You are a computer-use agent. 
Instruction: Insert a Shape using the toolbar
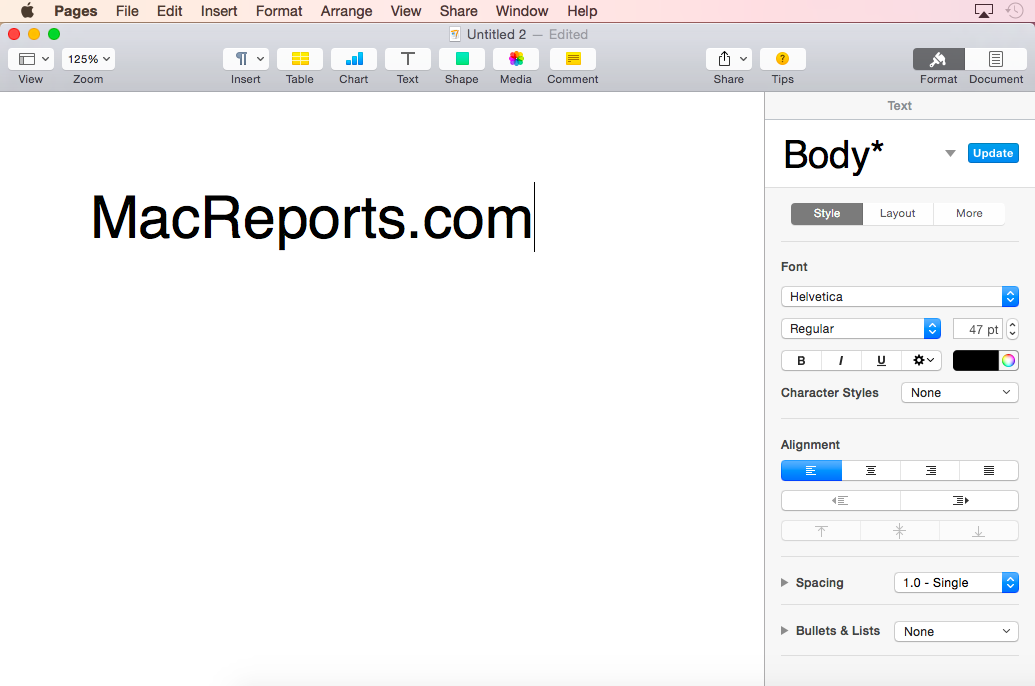[x=462, y=59]
